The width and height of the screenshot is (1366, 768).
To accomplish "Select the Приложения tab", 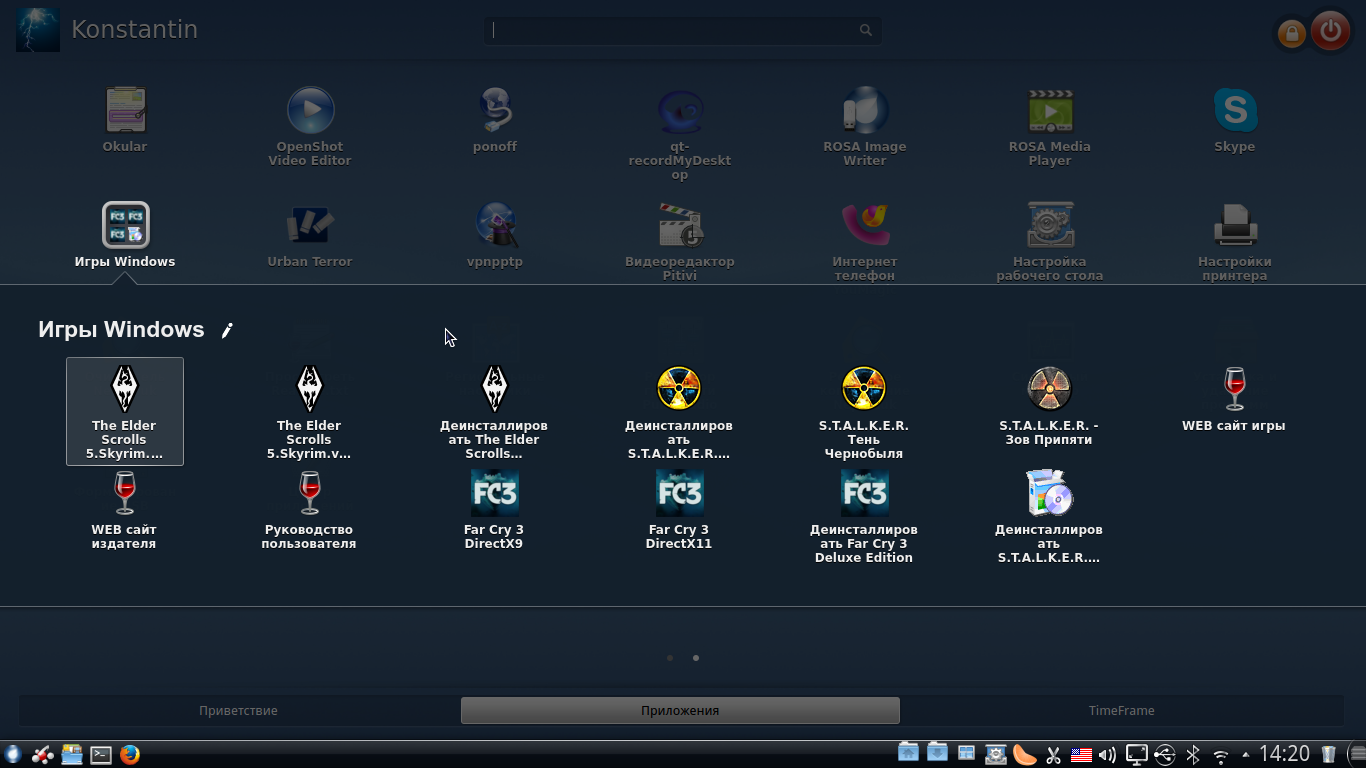I will pos(680,711).
